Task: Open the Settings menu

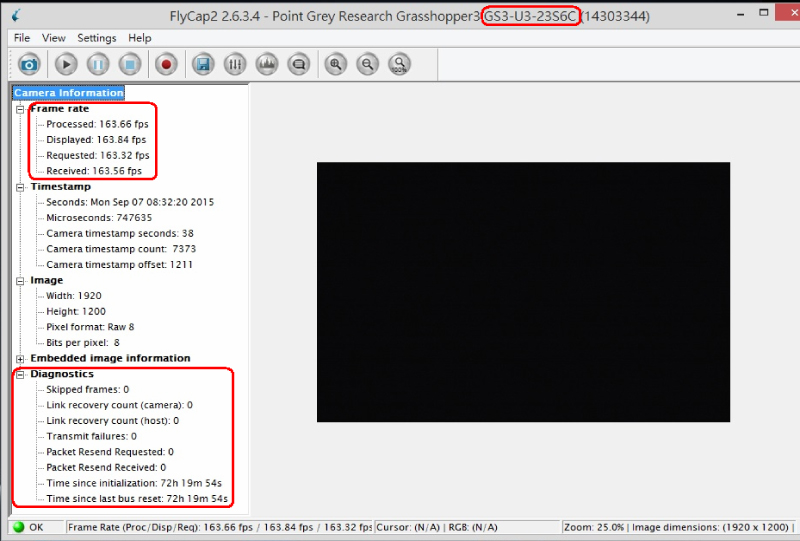Action: click(97, 38)
